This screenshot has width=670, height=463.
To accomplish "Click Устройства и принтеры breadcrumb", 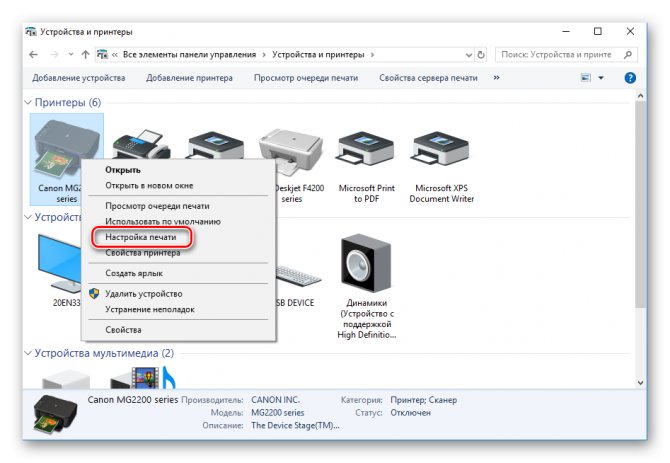I will point(318,55).
